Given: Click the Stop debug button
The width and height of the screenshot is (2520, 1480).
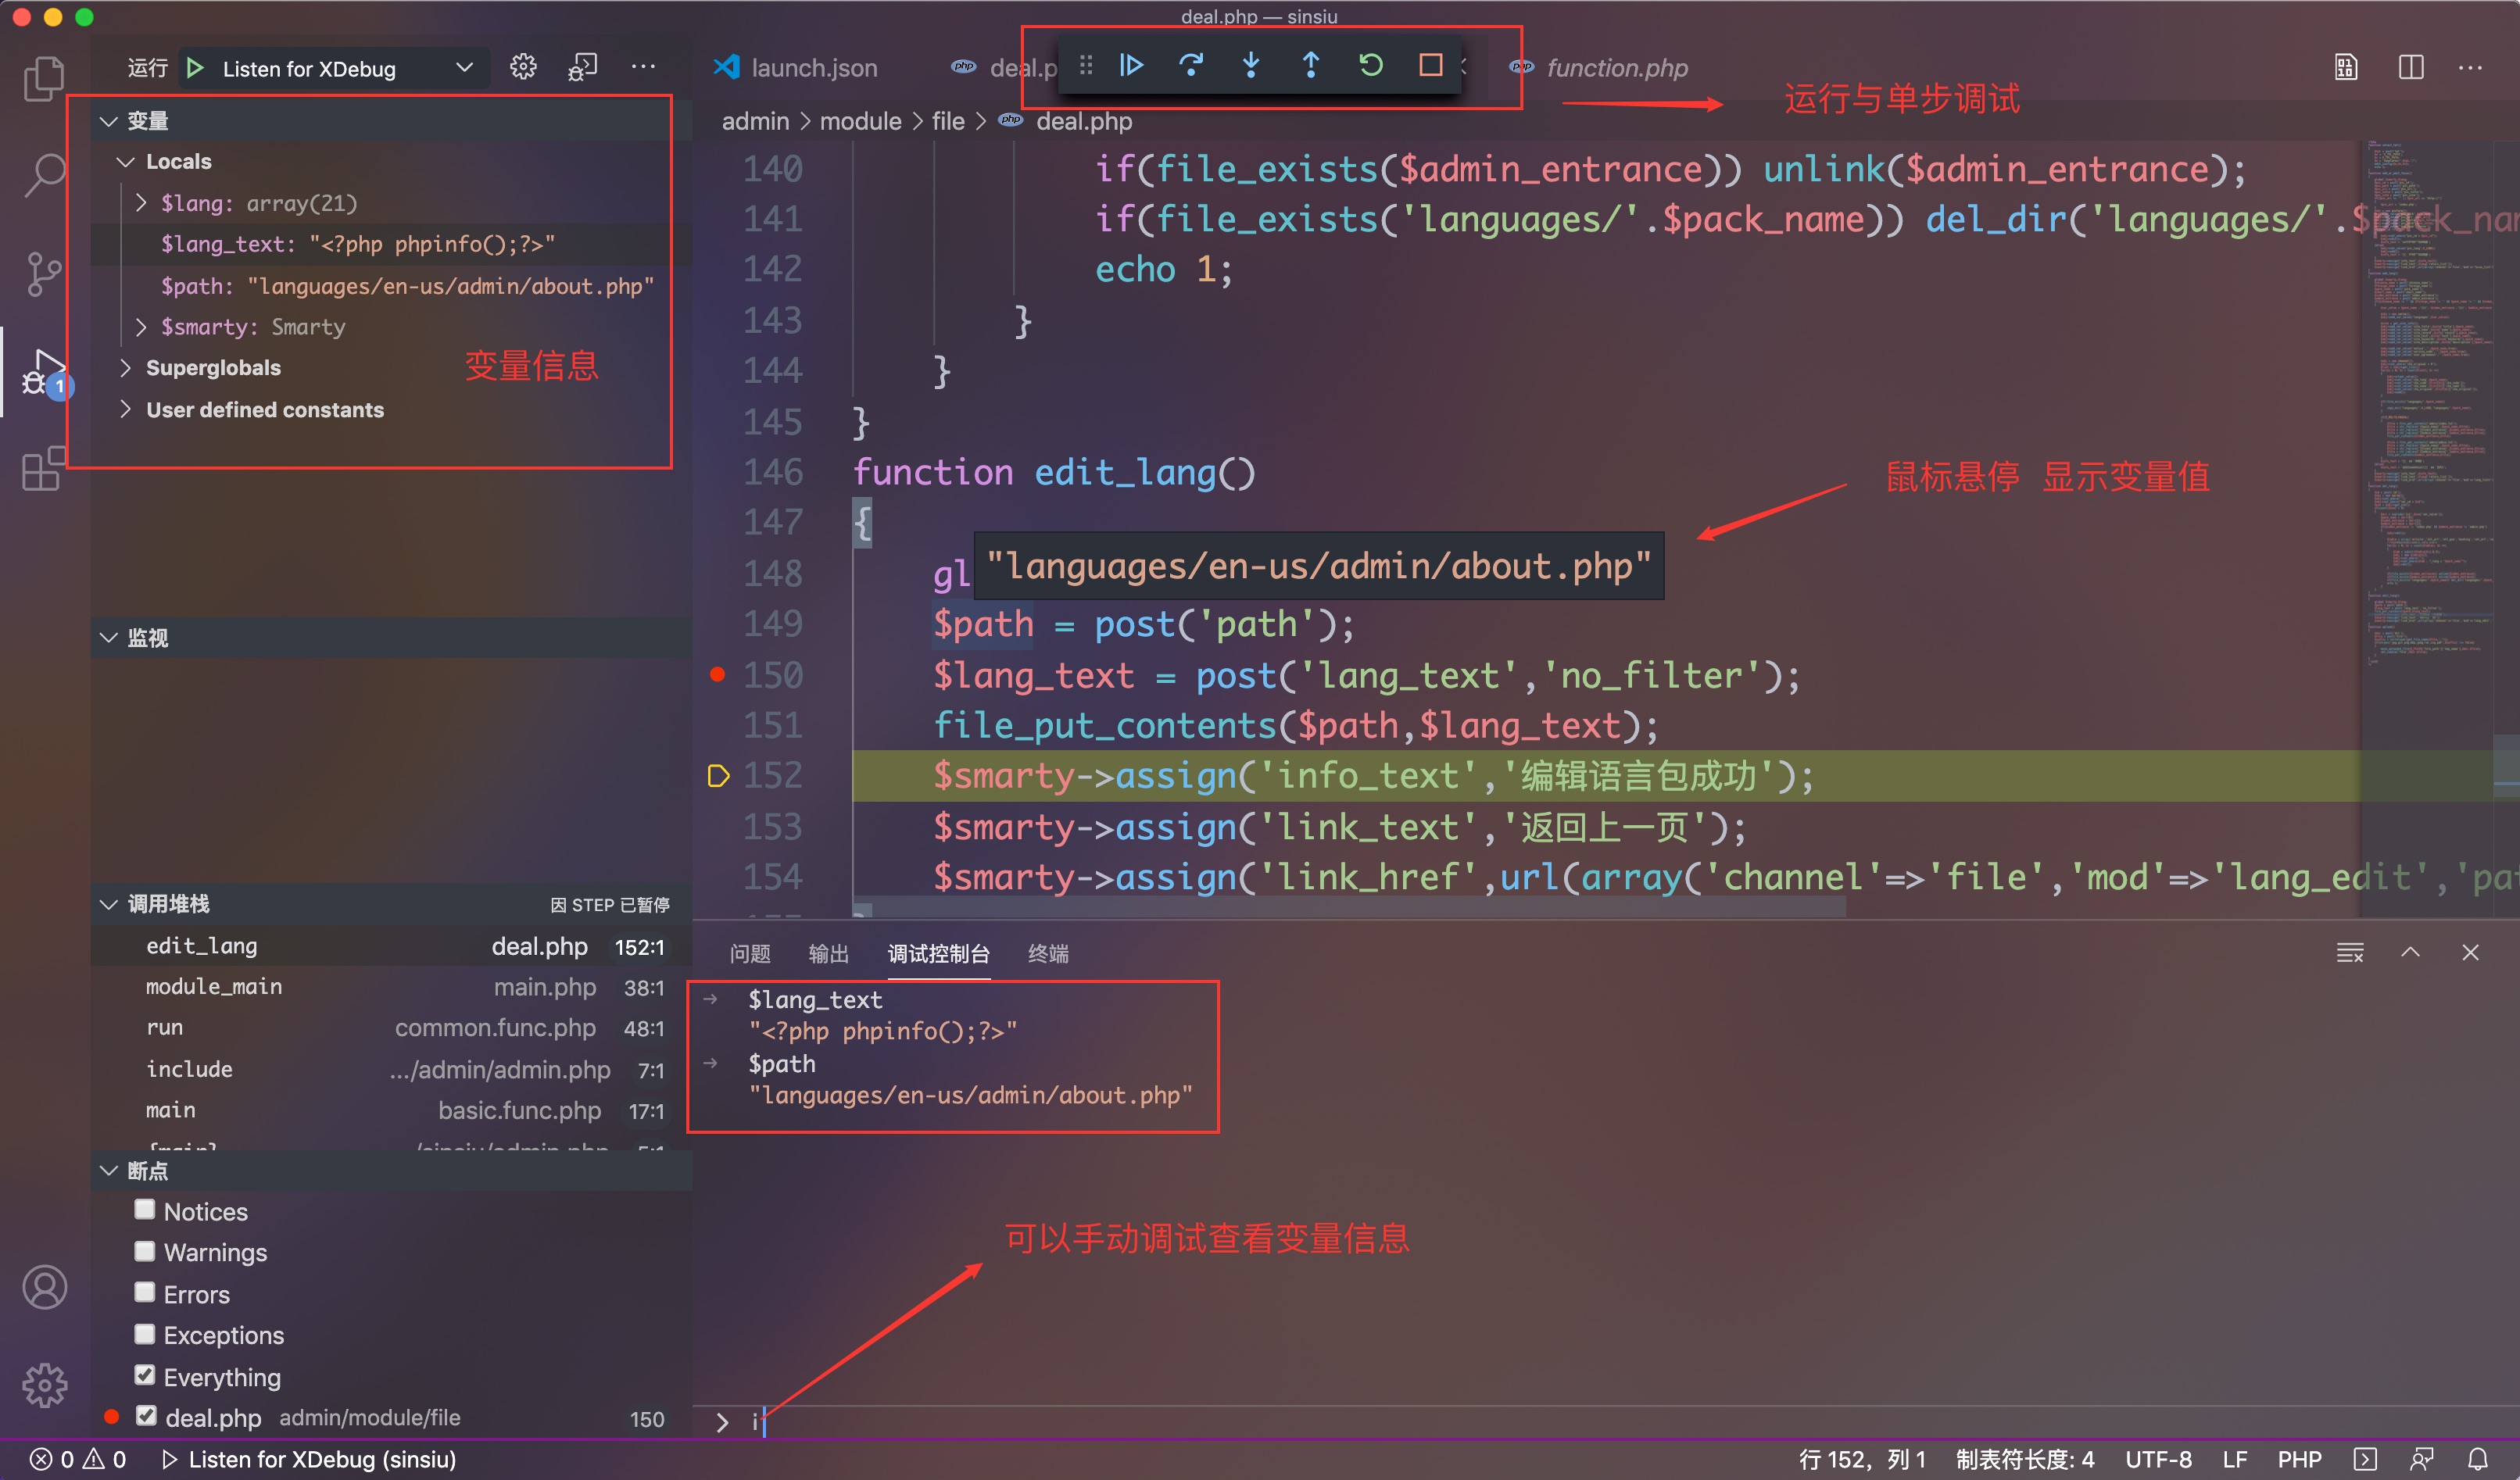Looking at the screenshot, I should (x=1431, y=66).
